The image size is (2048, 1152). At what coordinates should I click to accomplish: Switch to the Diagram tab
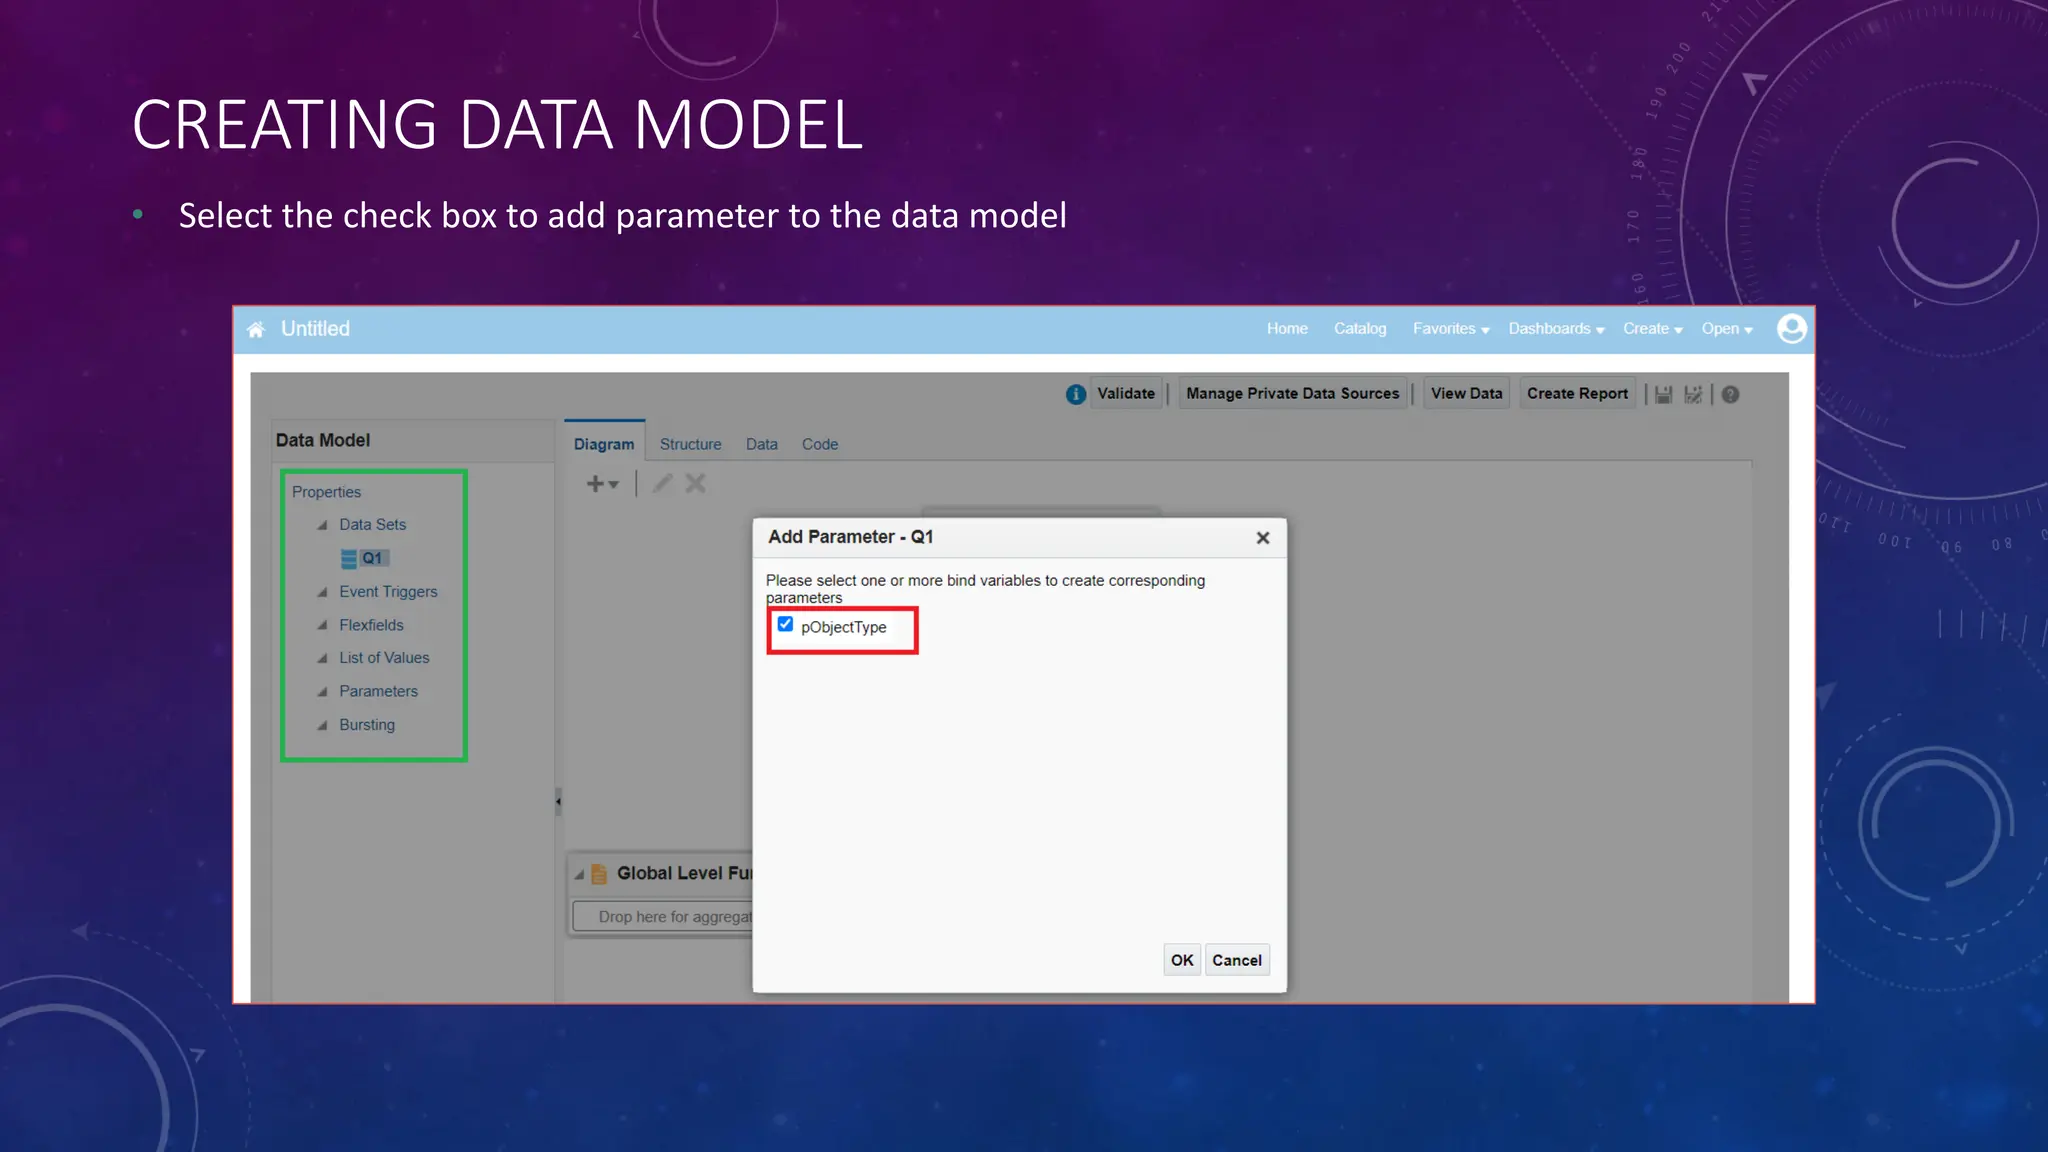pos(604,444)
